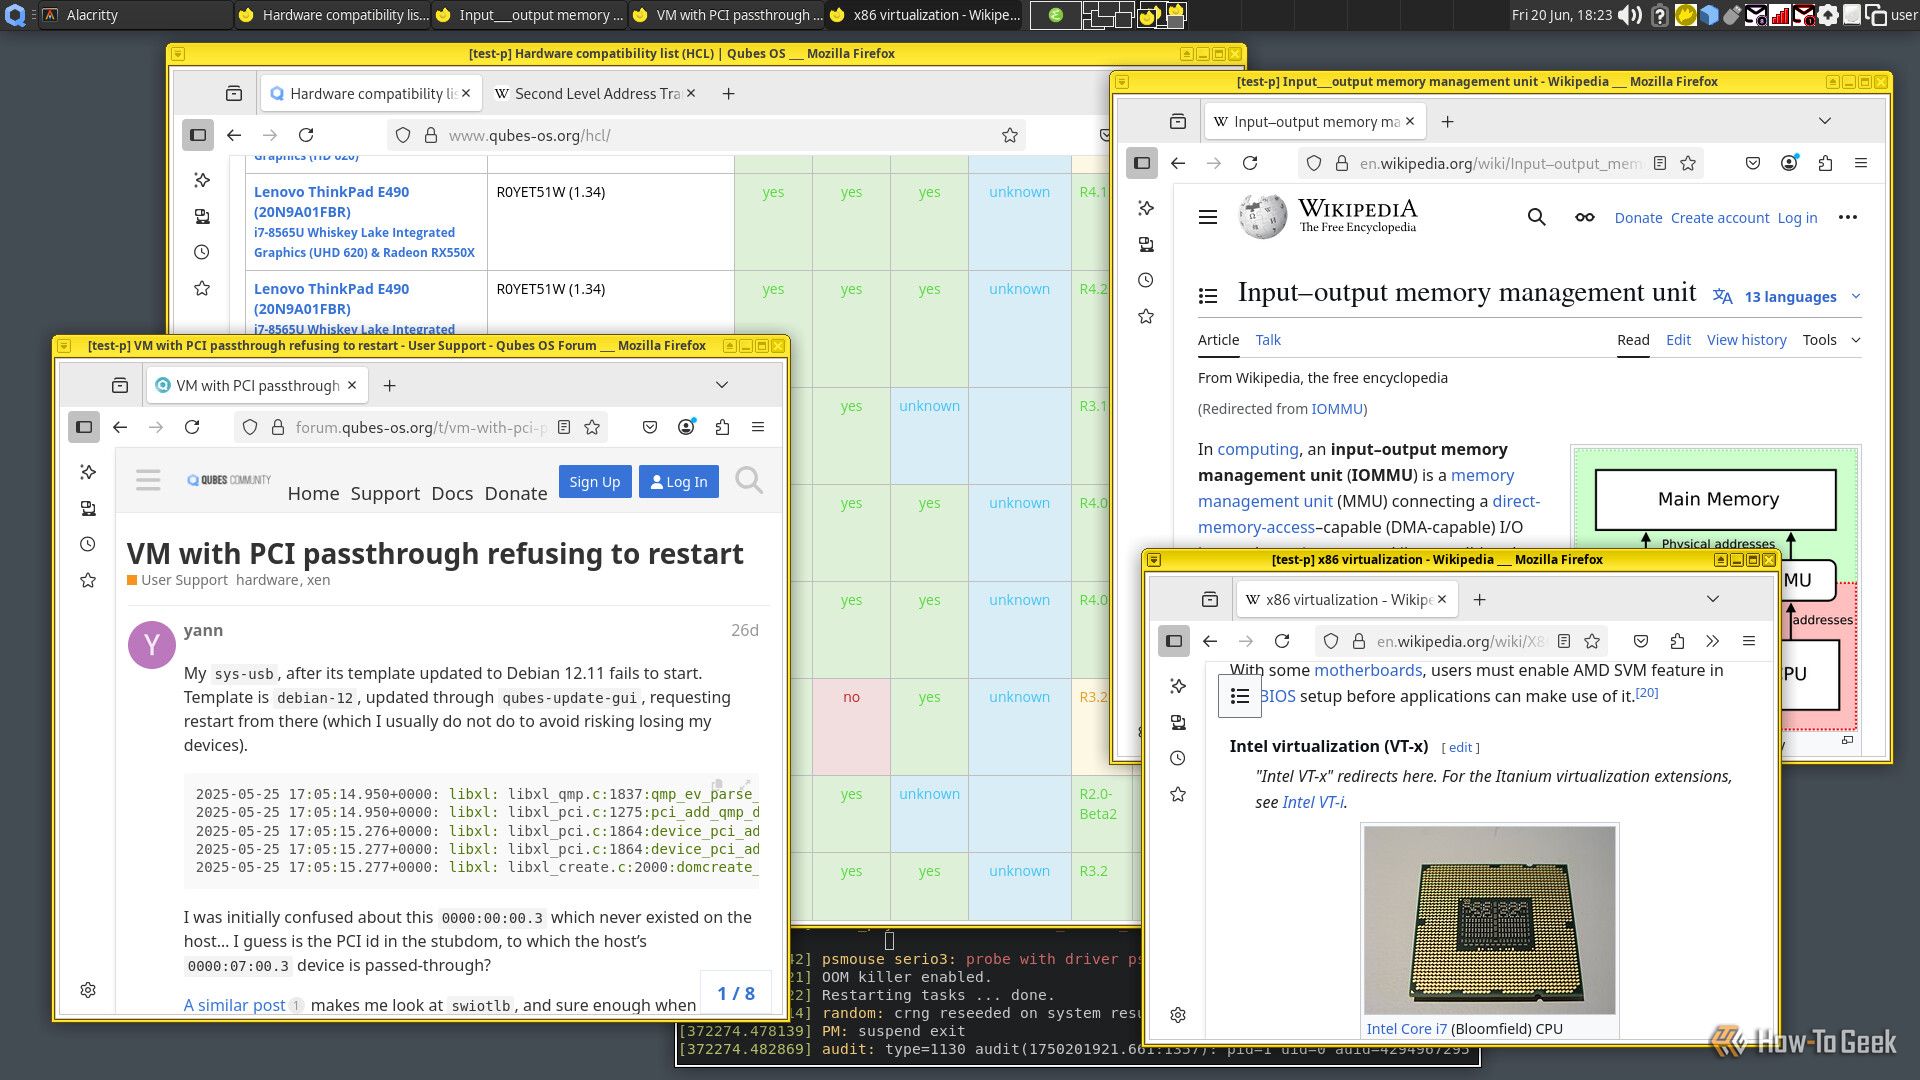The width and height of the screenshot is (1920, 1080).
Task: Click the volume speaker tray icon
Action: [1630, 15]
